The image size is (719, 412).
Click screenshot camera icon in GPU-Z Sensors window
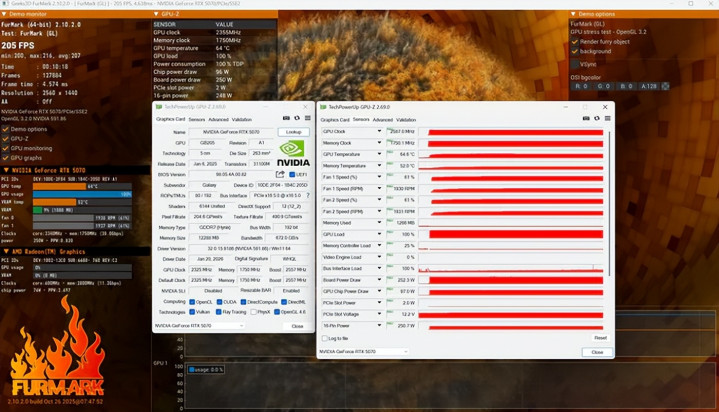click(586, 118)
